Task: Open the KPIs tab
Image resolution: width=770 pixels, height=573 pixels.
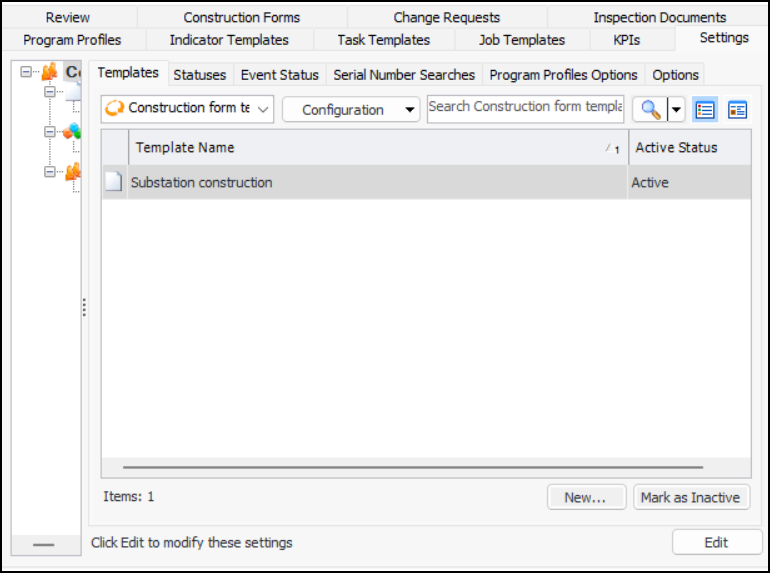Action: [x=628, y=40]
